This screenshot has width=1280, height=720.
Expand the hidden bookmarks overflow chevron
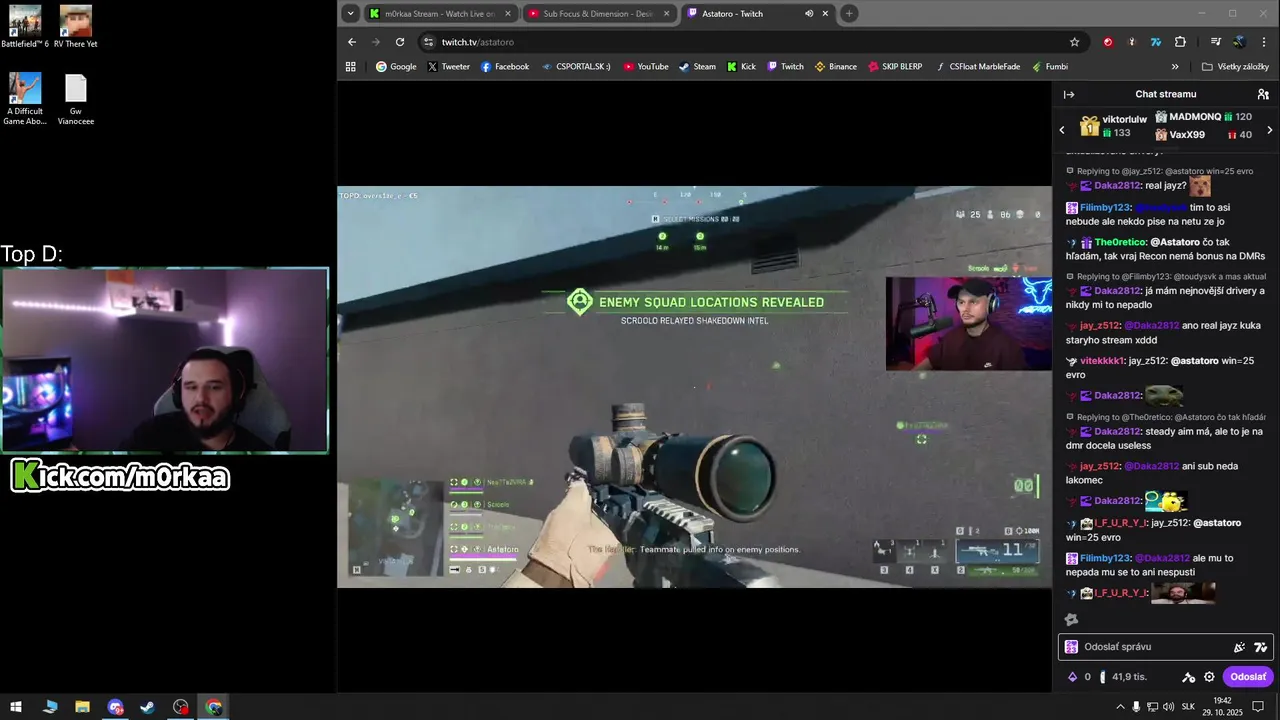tap(1175, 67)
